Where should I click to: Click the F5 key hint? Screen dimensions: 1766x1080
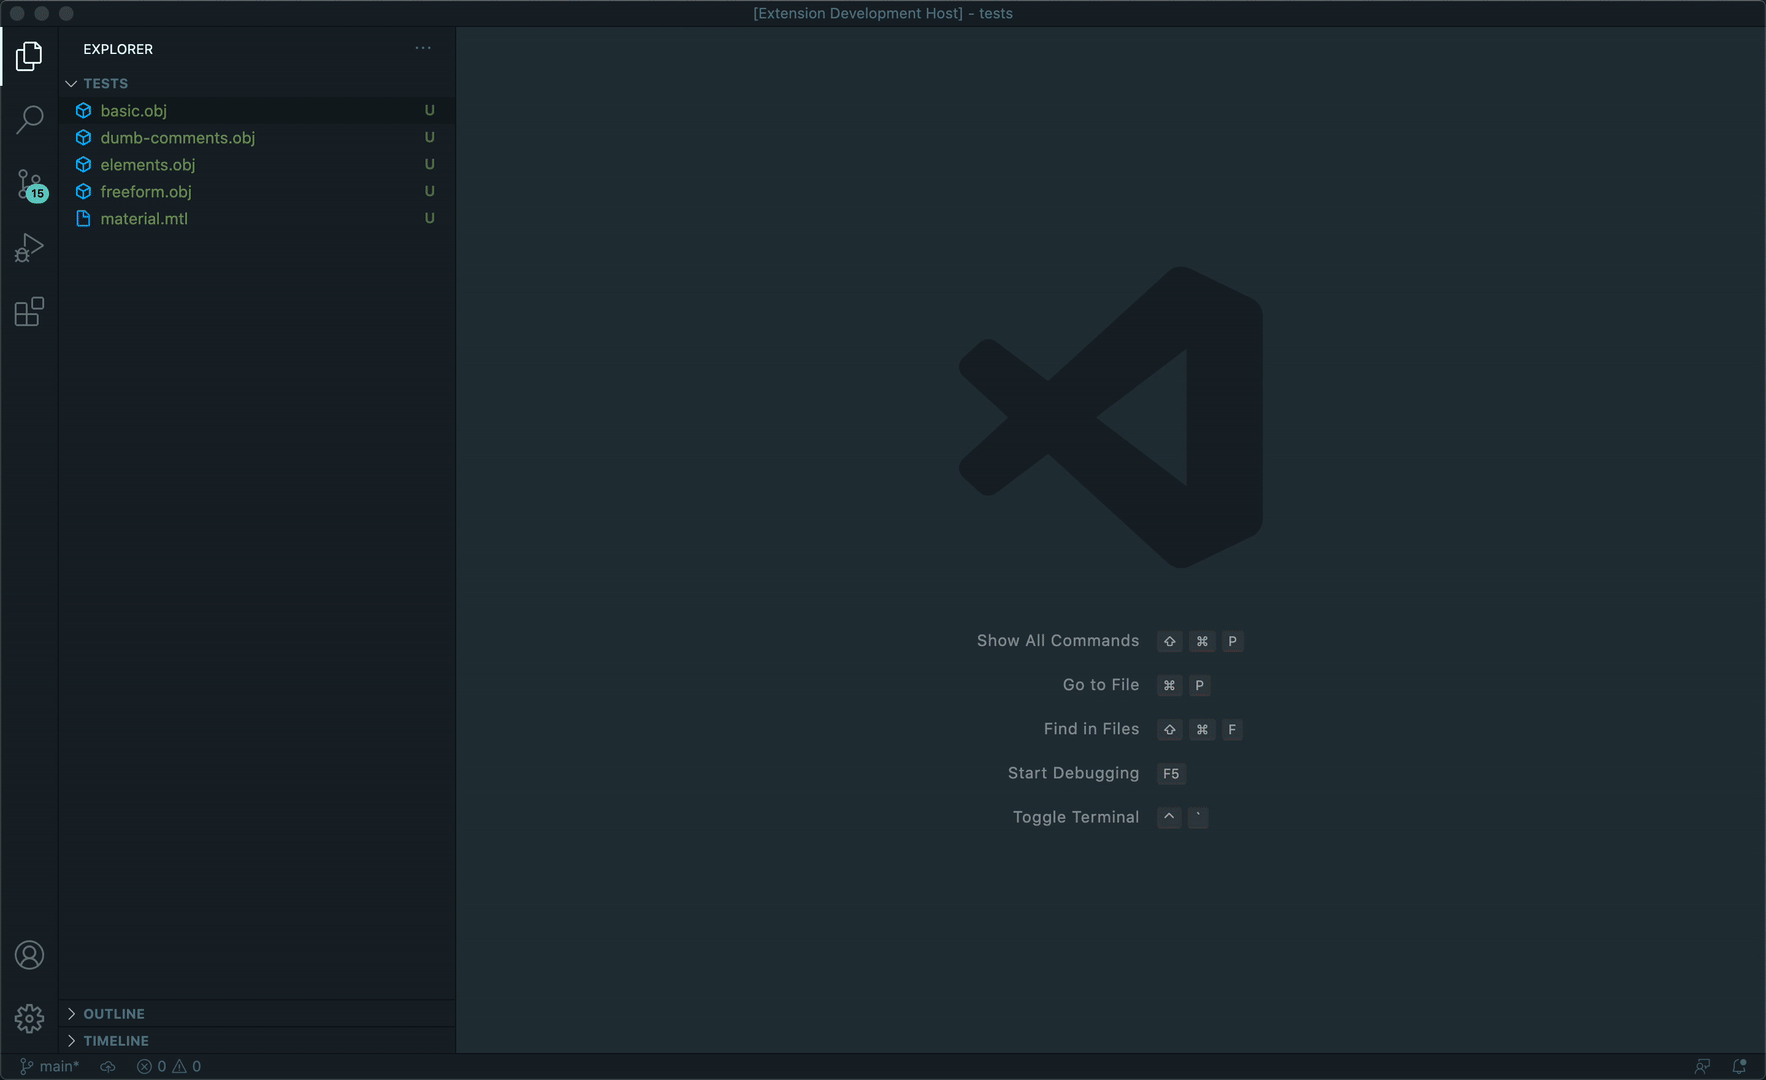tap(1171, 774)
